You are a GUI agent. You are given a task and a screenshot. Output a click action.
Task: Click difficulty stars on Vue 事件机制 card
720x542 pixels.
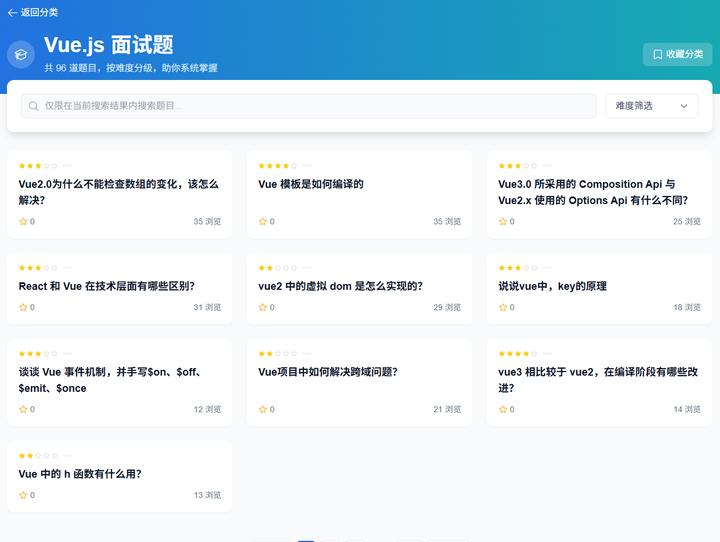(38, 354)
